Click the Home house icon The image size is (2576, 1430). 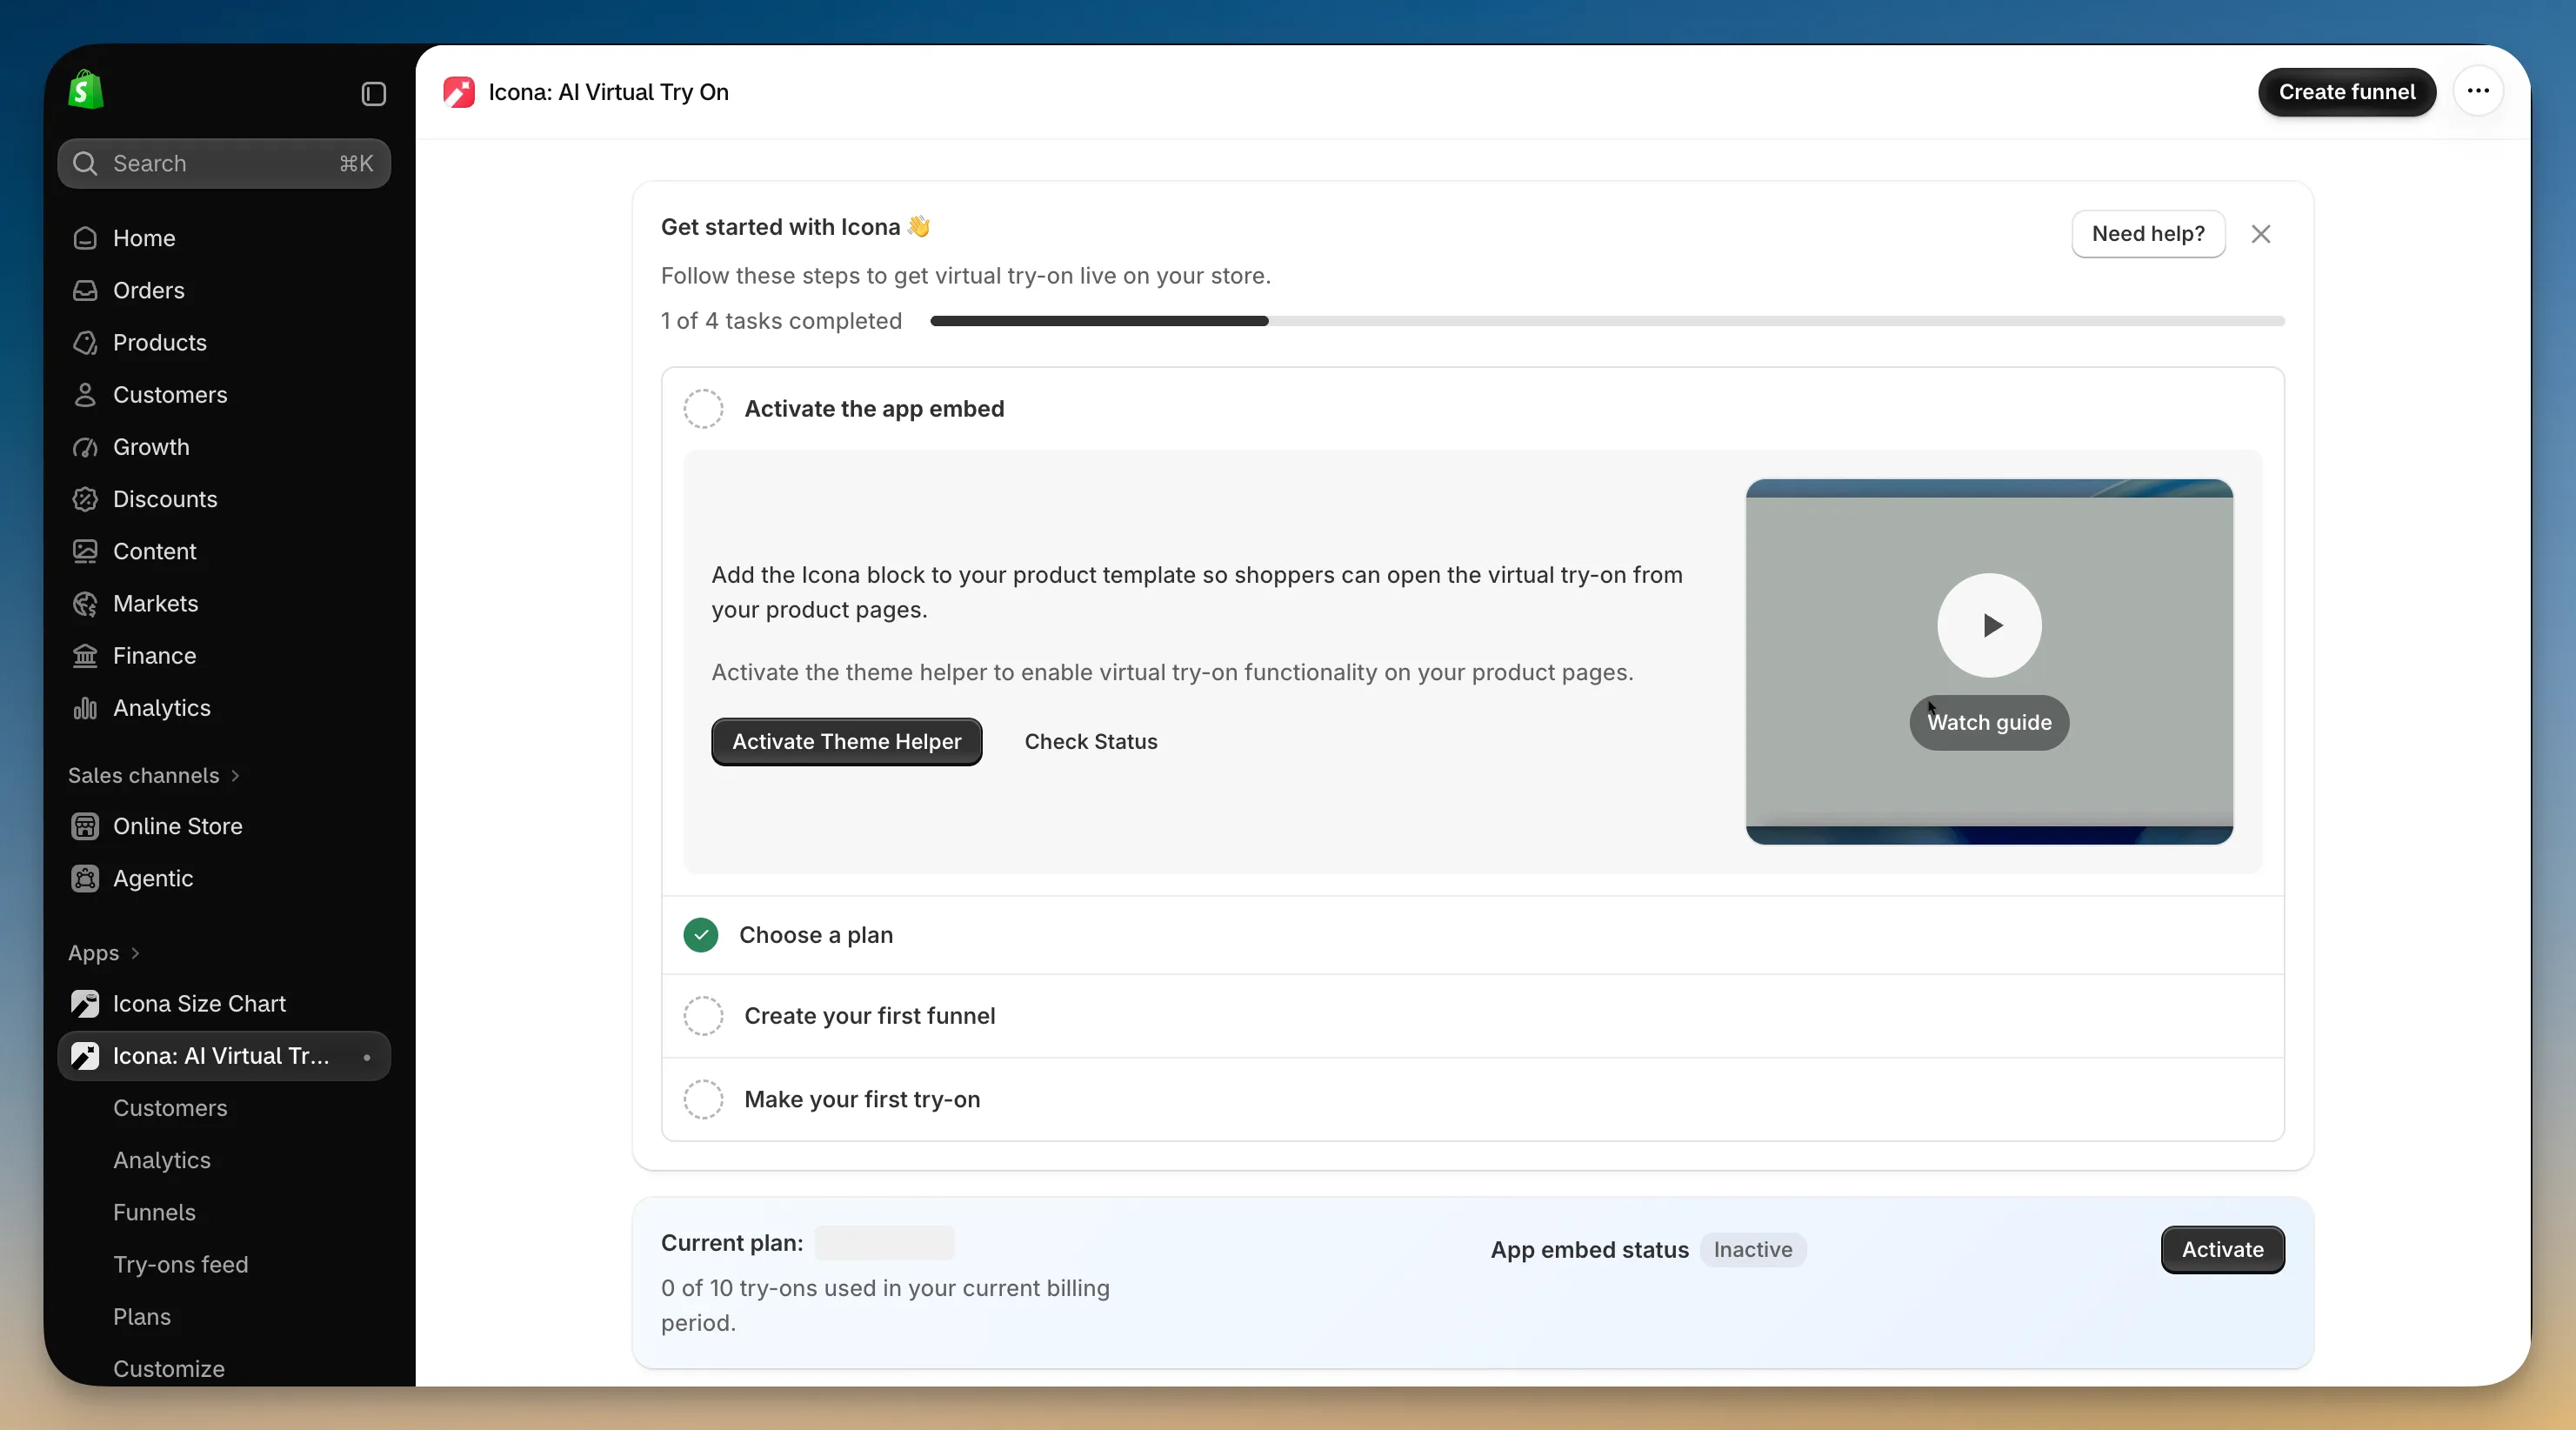click(x=85, y=238)
